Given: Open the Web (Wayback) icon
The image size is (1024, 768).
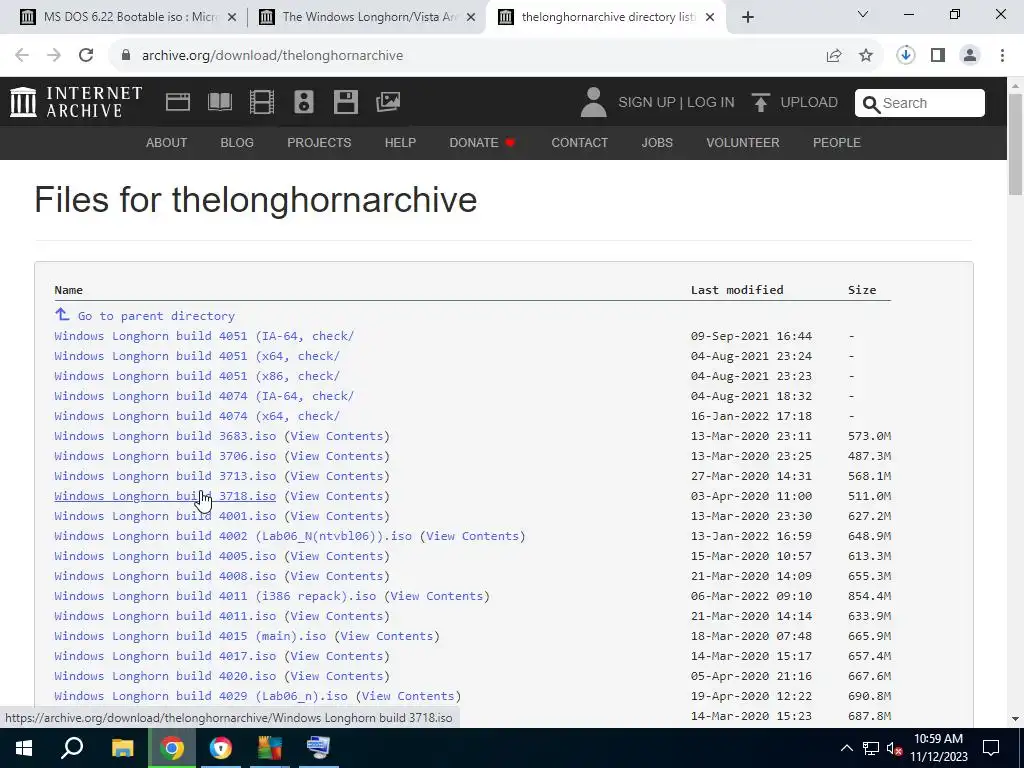Looking at the screenshot, I should (178, 103).
